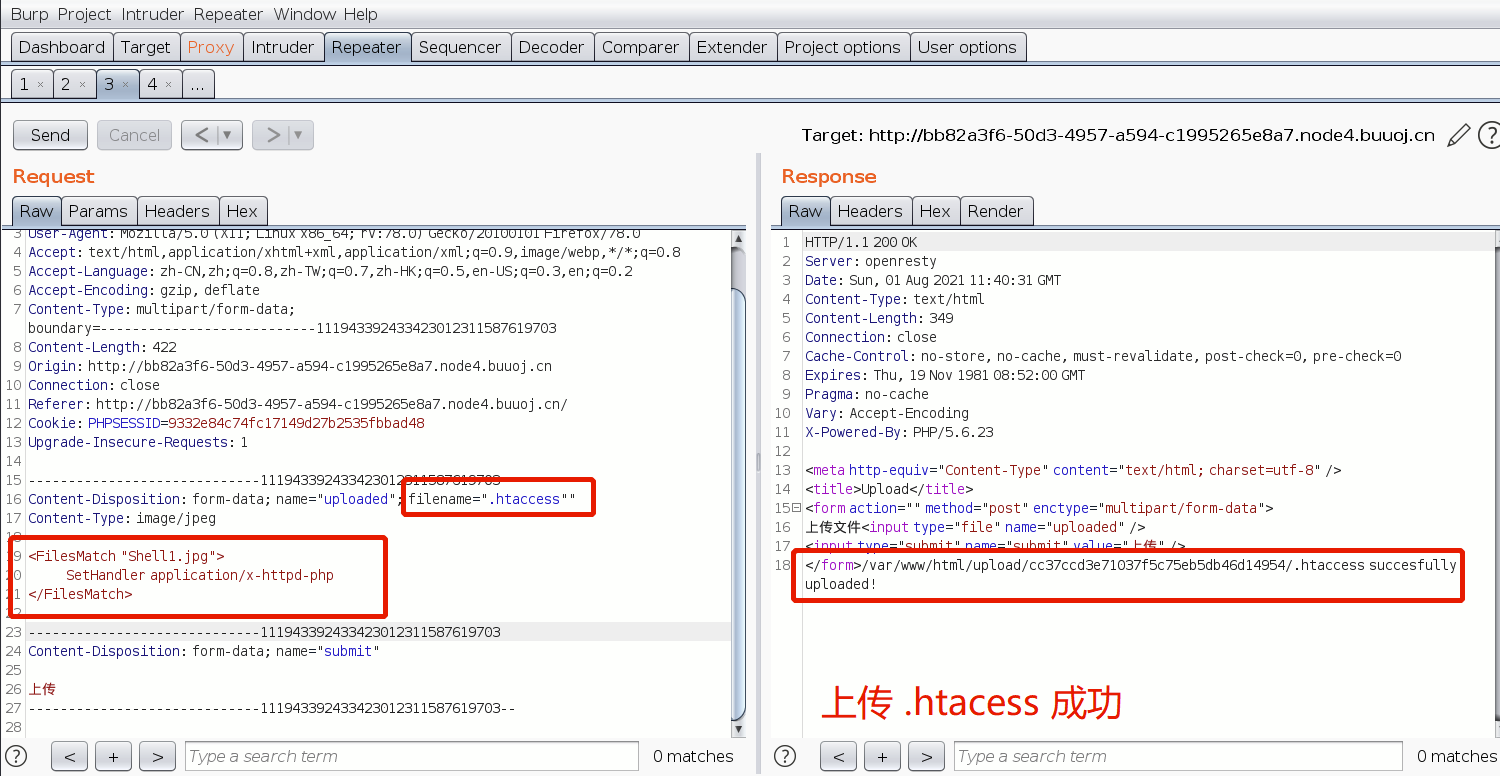Image resolution: width=1500 pixels, height=776 pixels.
Task: Open request search help icon
Action: 16,756
